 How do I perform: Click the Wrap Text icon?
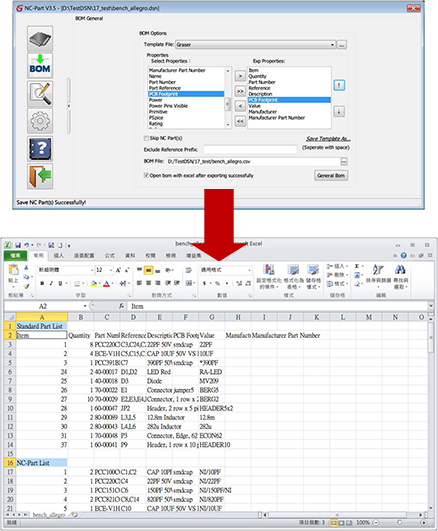click(188, 270)
